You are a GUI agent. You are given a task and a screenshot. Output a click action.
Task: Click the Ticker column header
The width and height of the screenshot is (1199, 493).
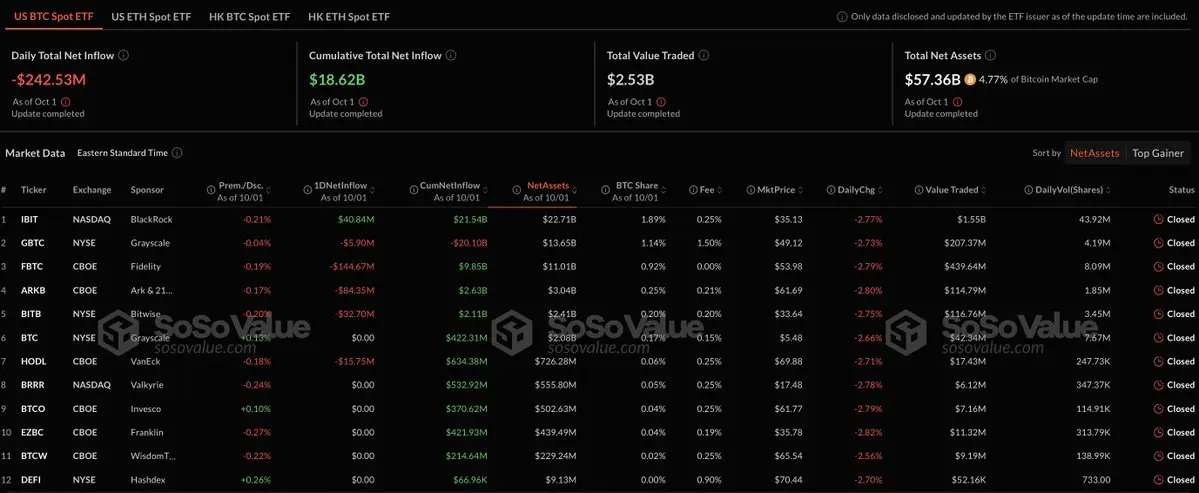pos(34,190)
